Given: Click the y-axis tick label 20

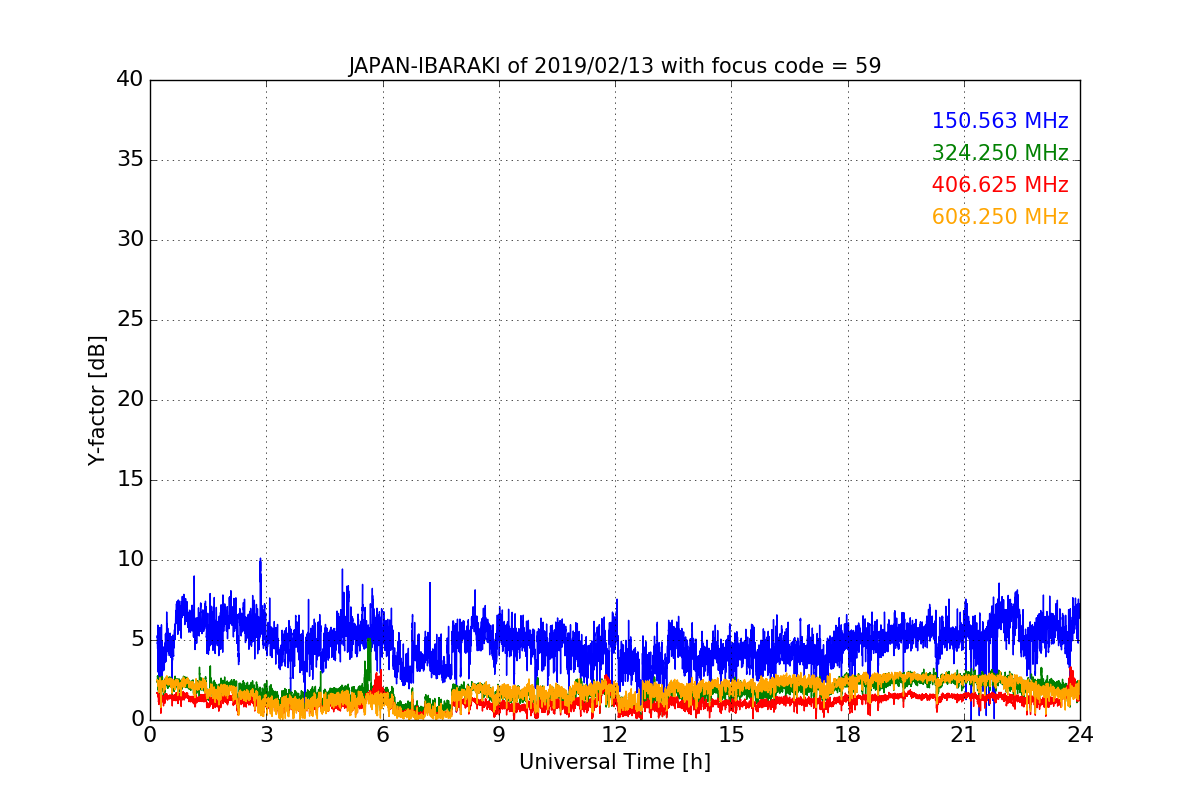Looking at the screenshot, I should [130, 400].
